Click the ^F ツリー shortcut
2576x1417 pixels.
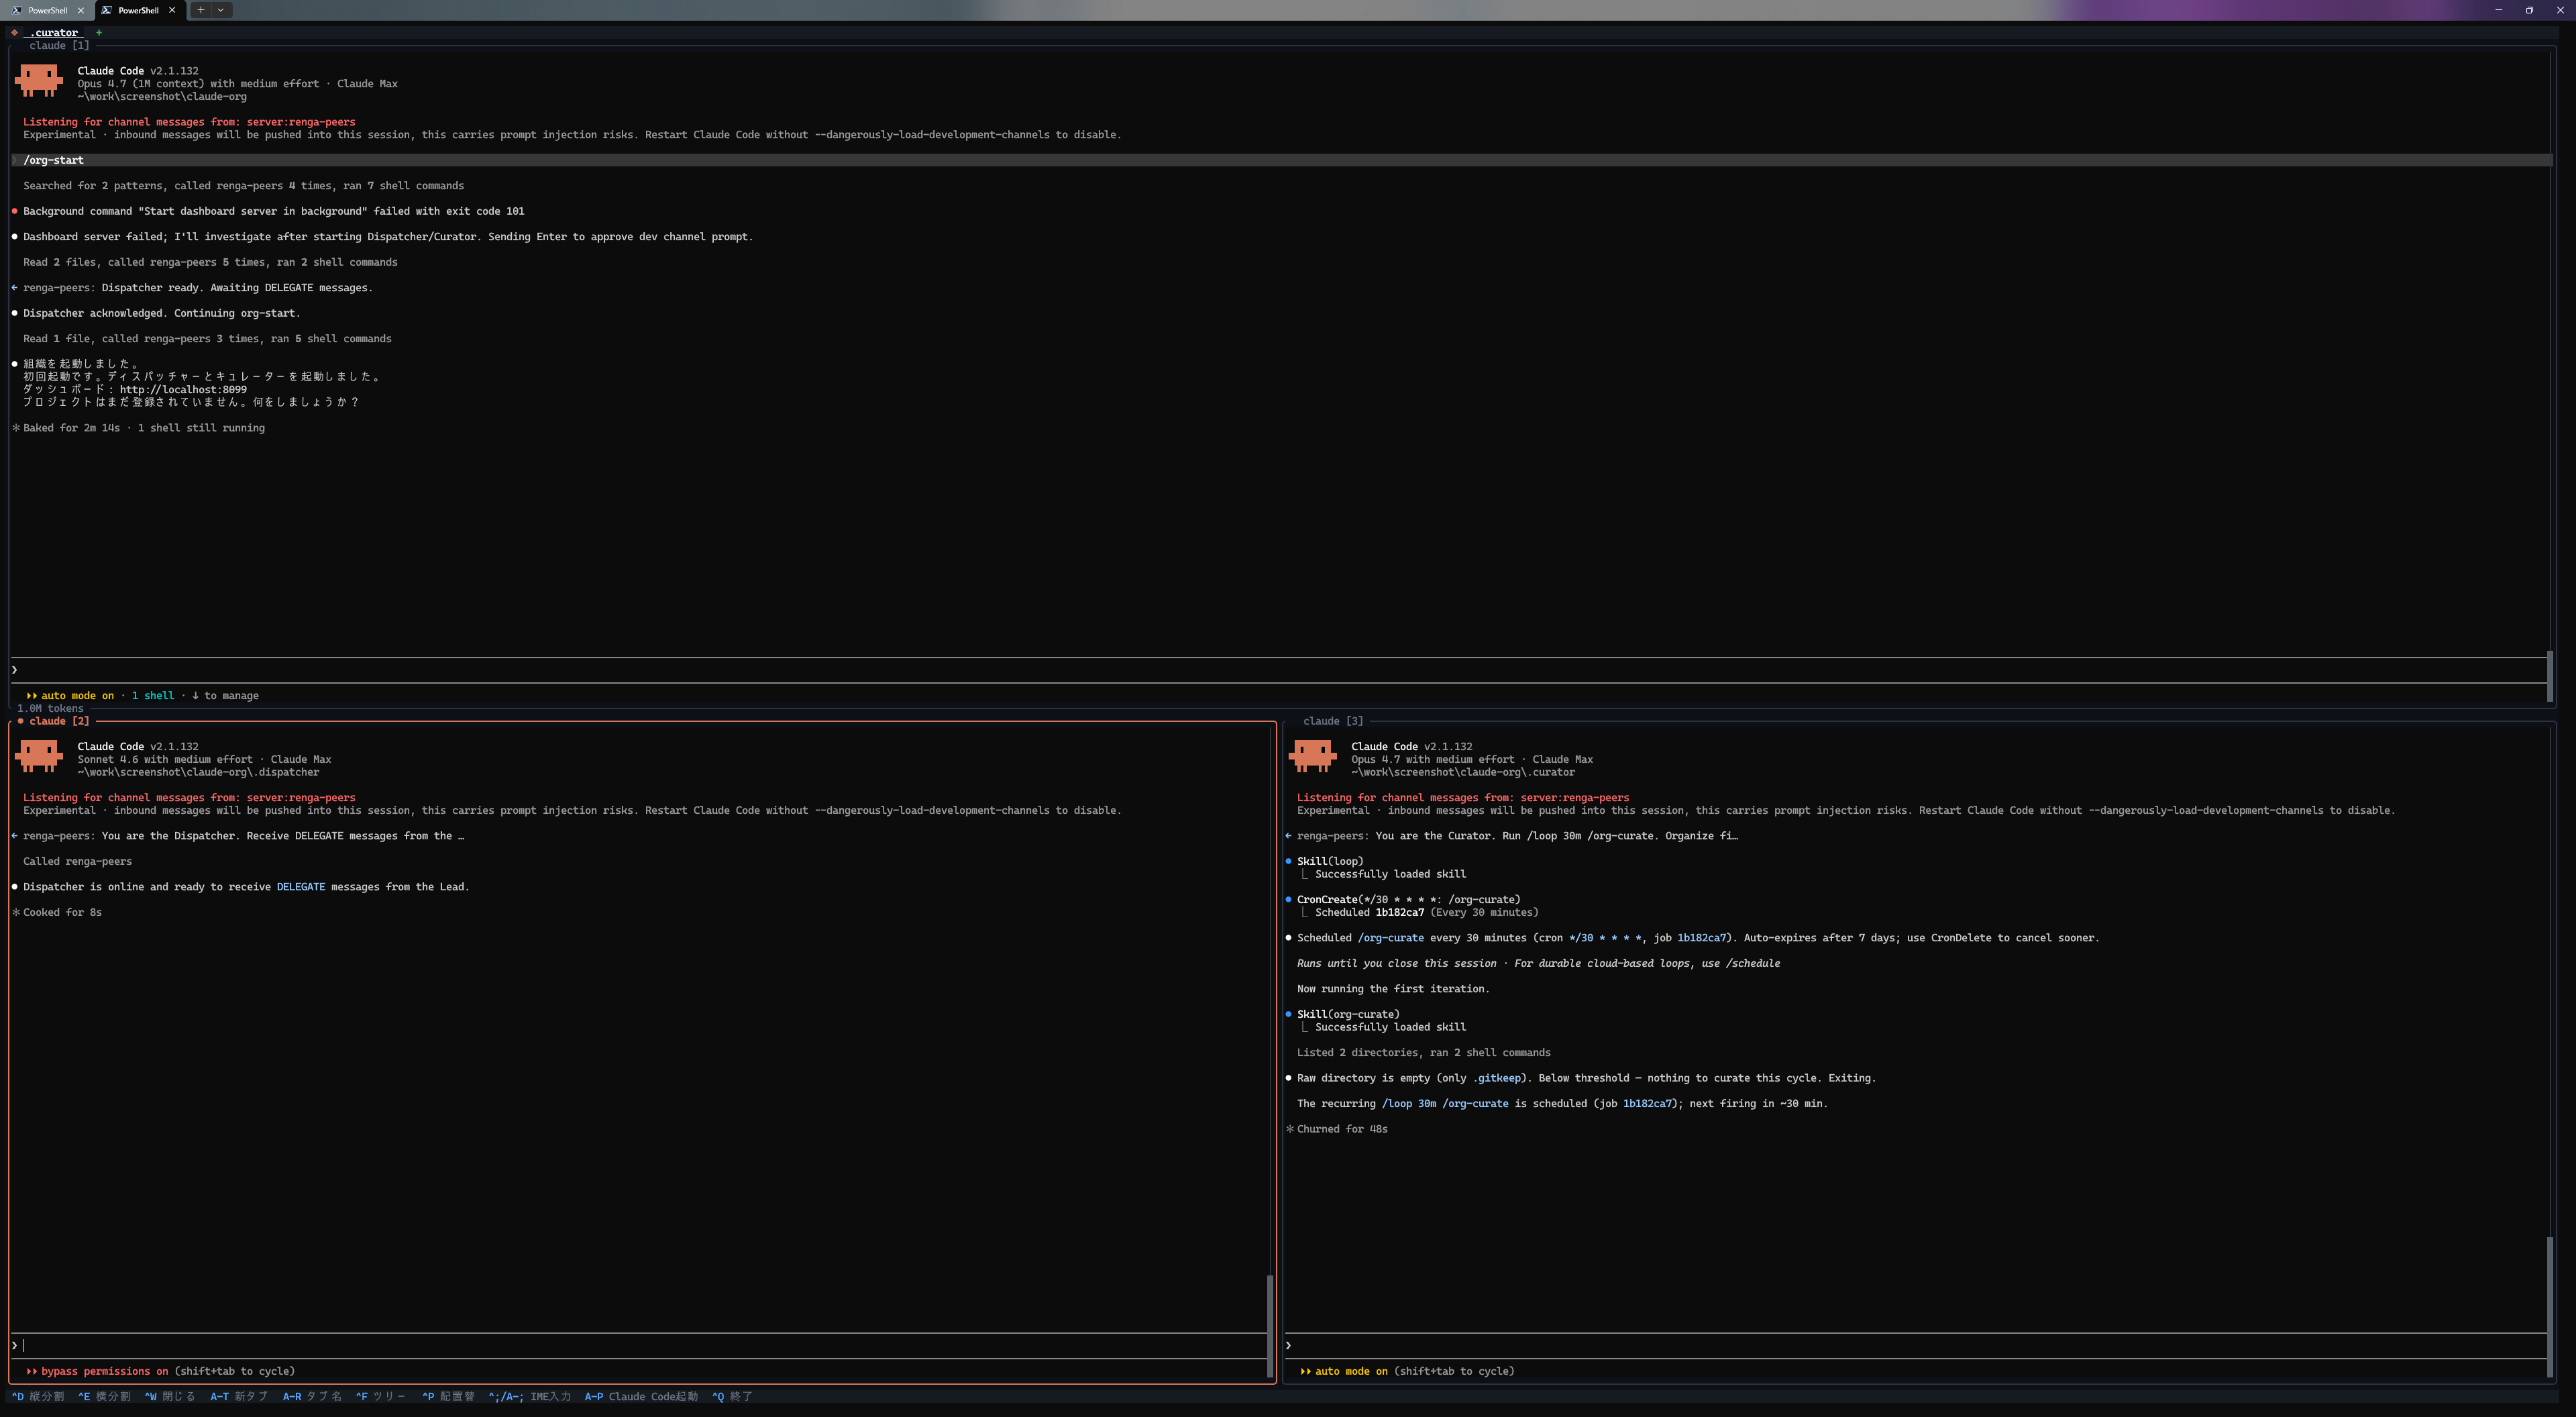point(381,1397)
